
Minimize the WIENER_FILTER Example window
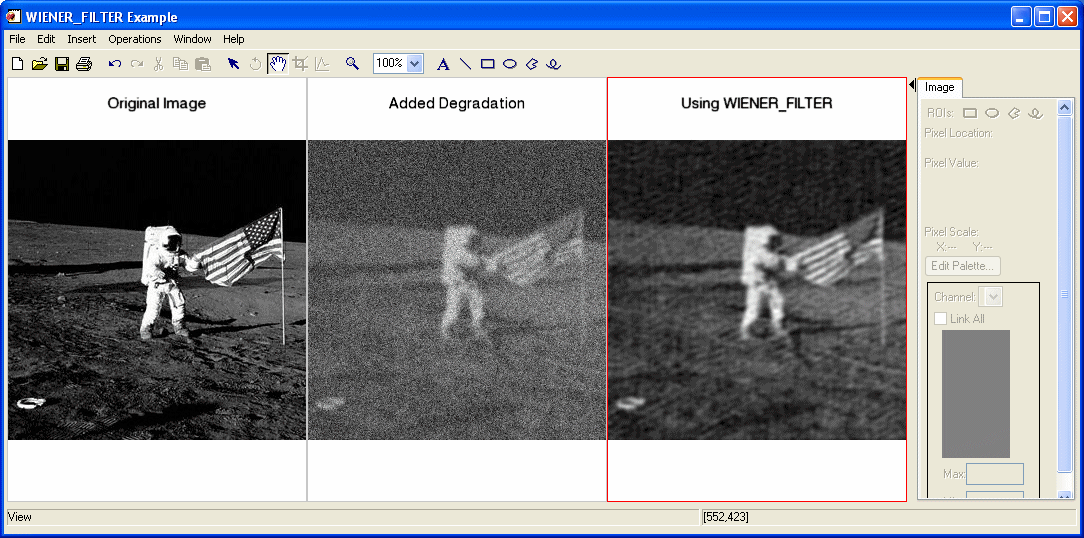point(1022,17)
